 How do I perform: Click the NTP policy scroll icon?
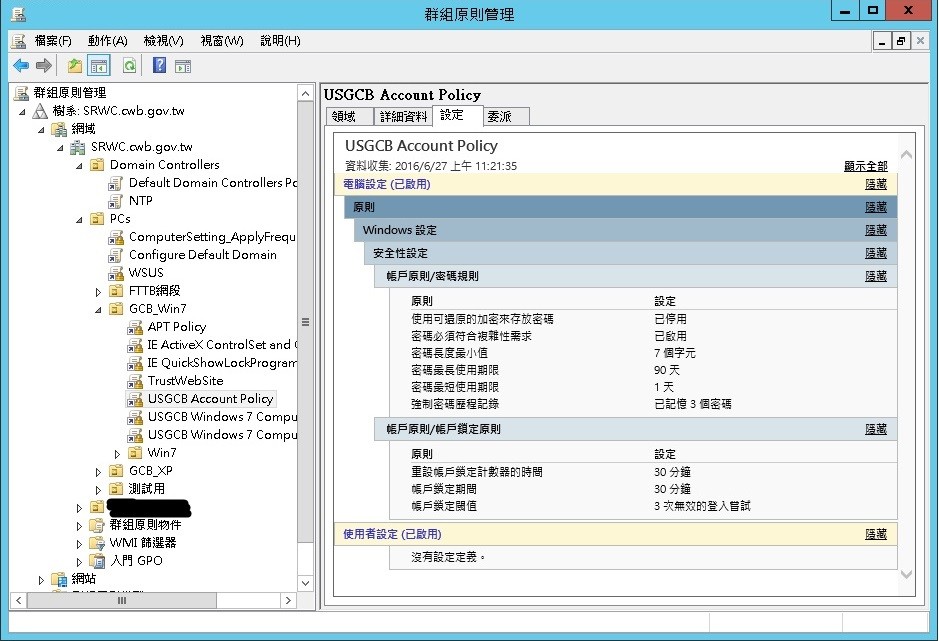tap(116, 201)
